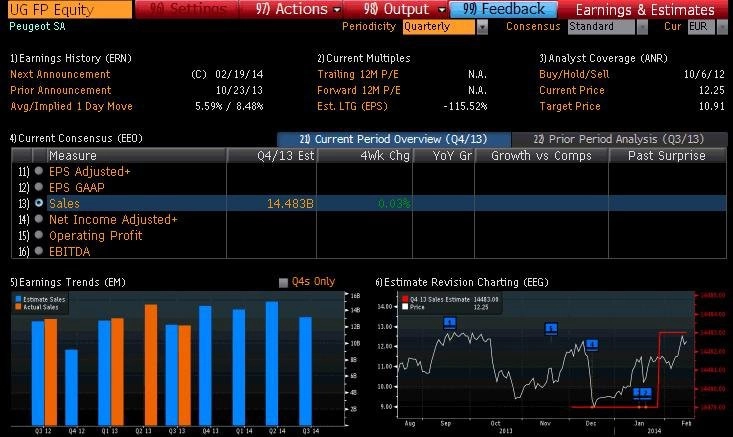Select the EPS GAAP radio button
This screenshot has width=733, height=437.
click(x=39, y=187)
